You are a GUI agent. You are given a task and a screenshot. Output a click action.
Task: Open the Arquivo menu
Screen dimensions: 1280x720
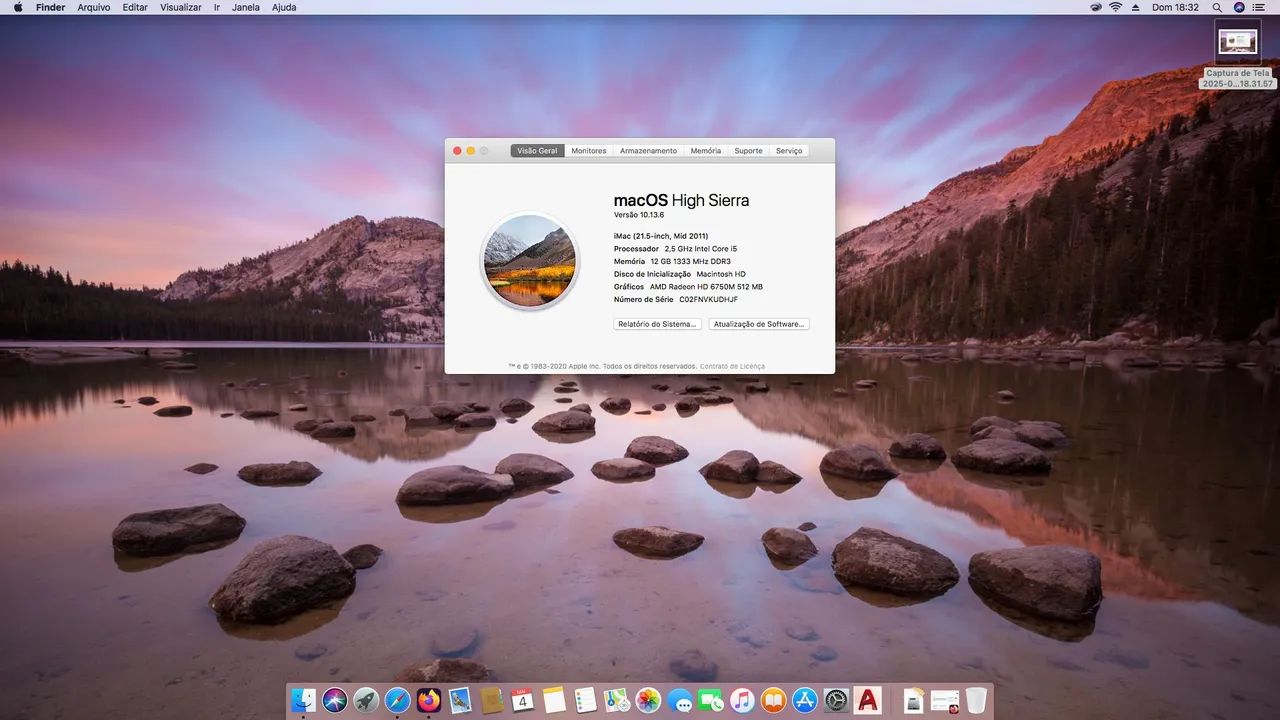[x=94, y=7]
